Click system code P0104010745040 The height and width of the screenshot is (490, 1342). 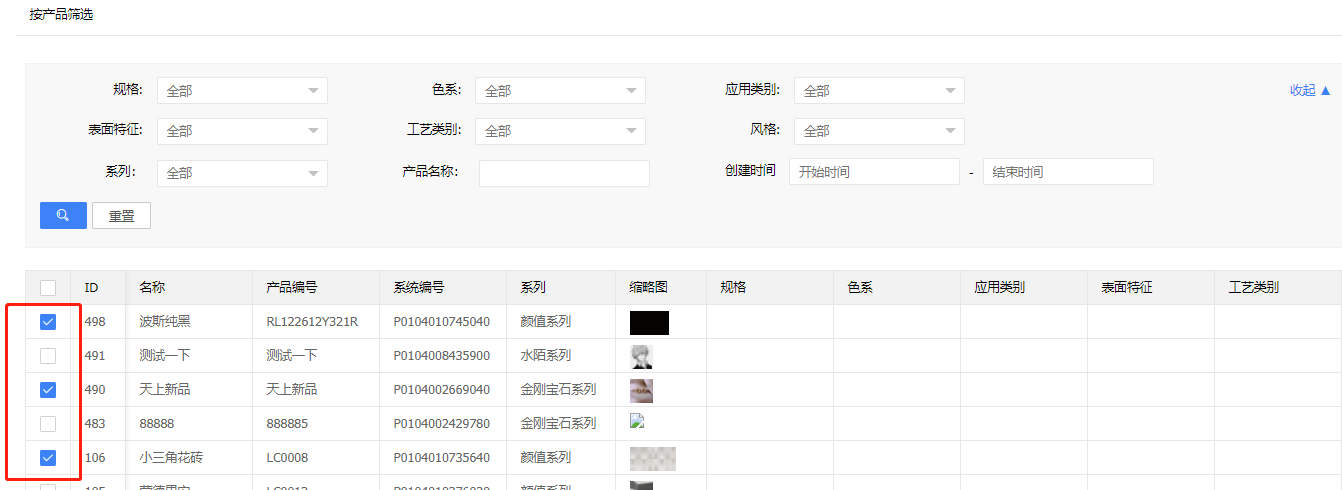pyautogui.click(x=442, y=322)
